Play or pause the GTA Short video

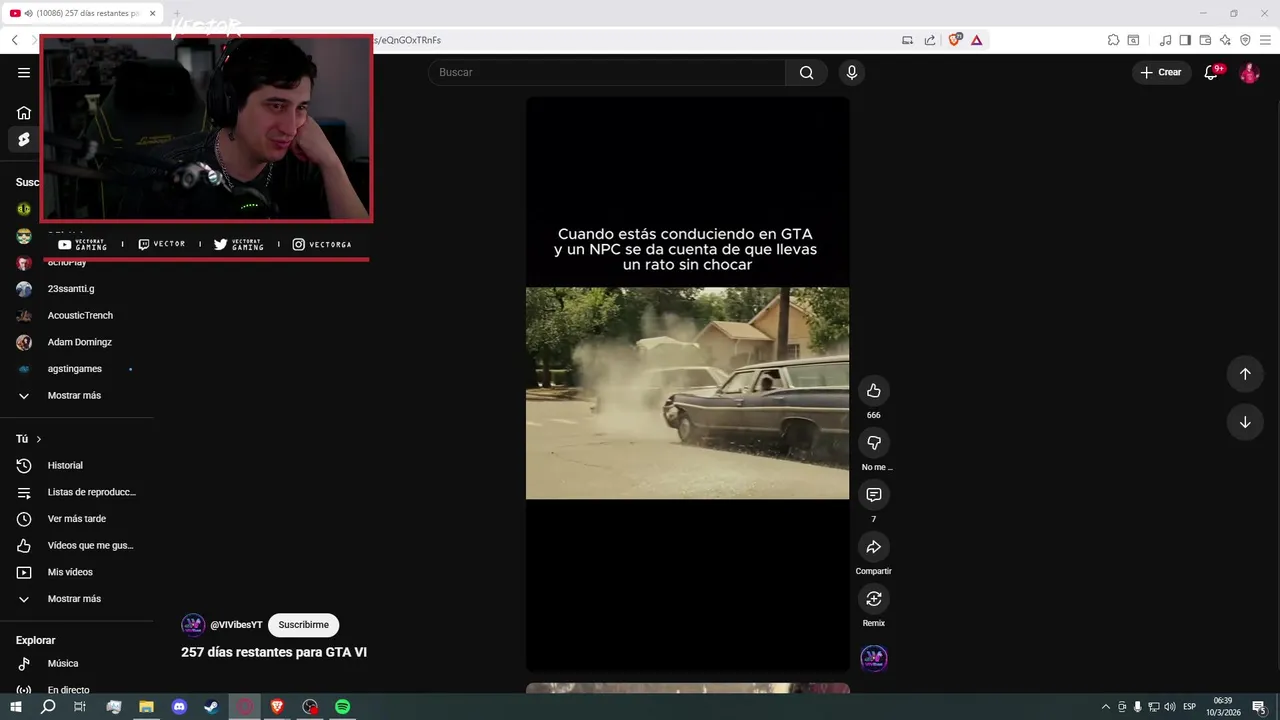click(688, 384)
